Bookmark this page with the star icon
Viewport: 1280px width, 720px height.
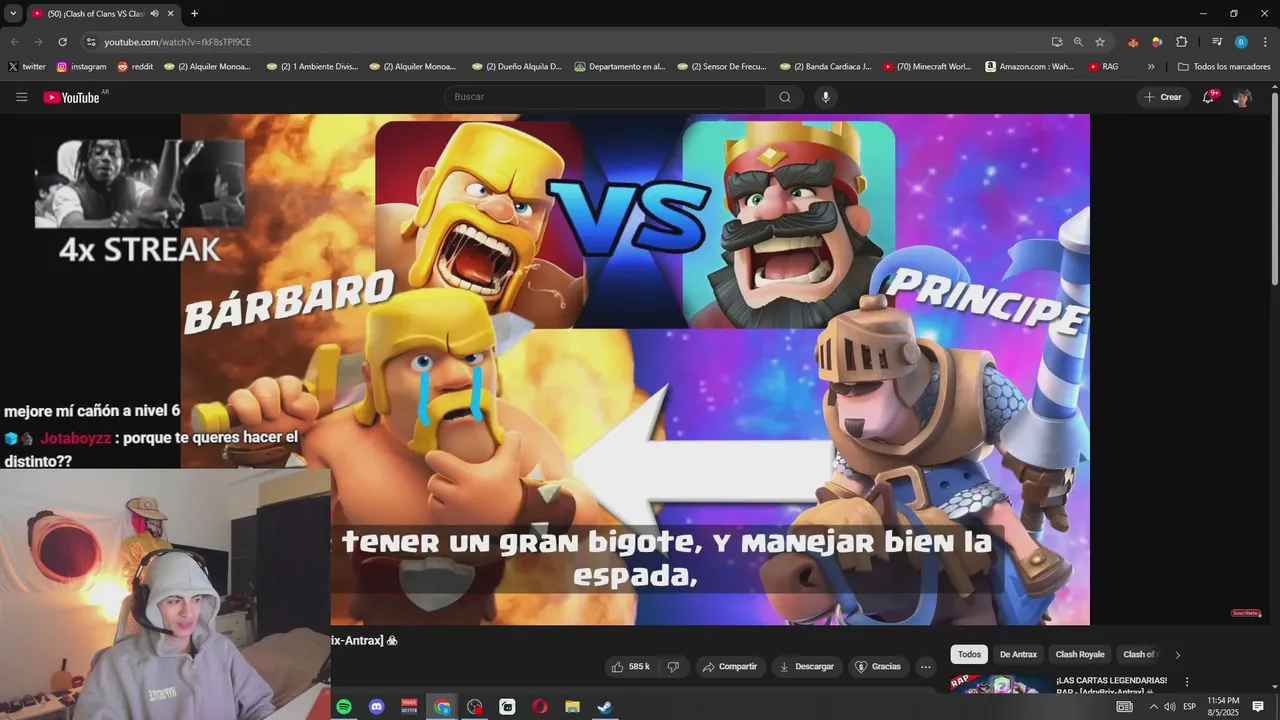1100,42
